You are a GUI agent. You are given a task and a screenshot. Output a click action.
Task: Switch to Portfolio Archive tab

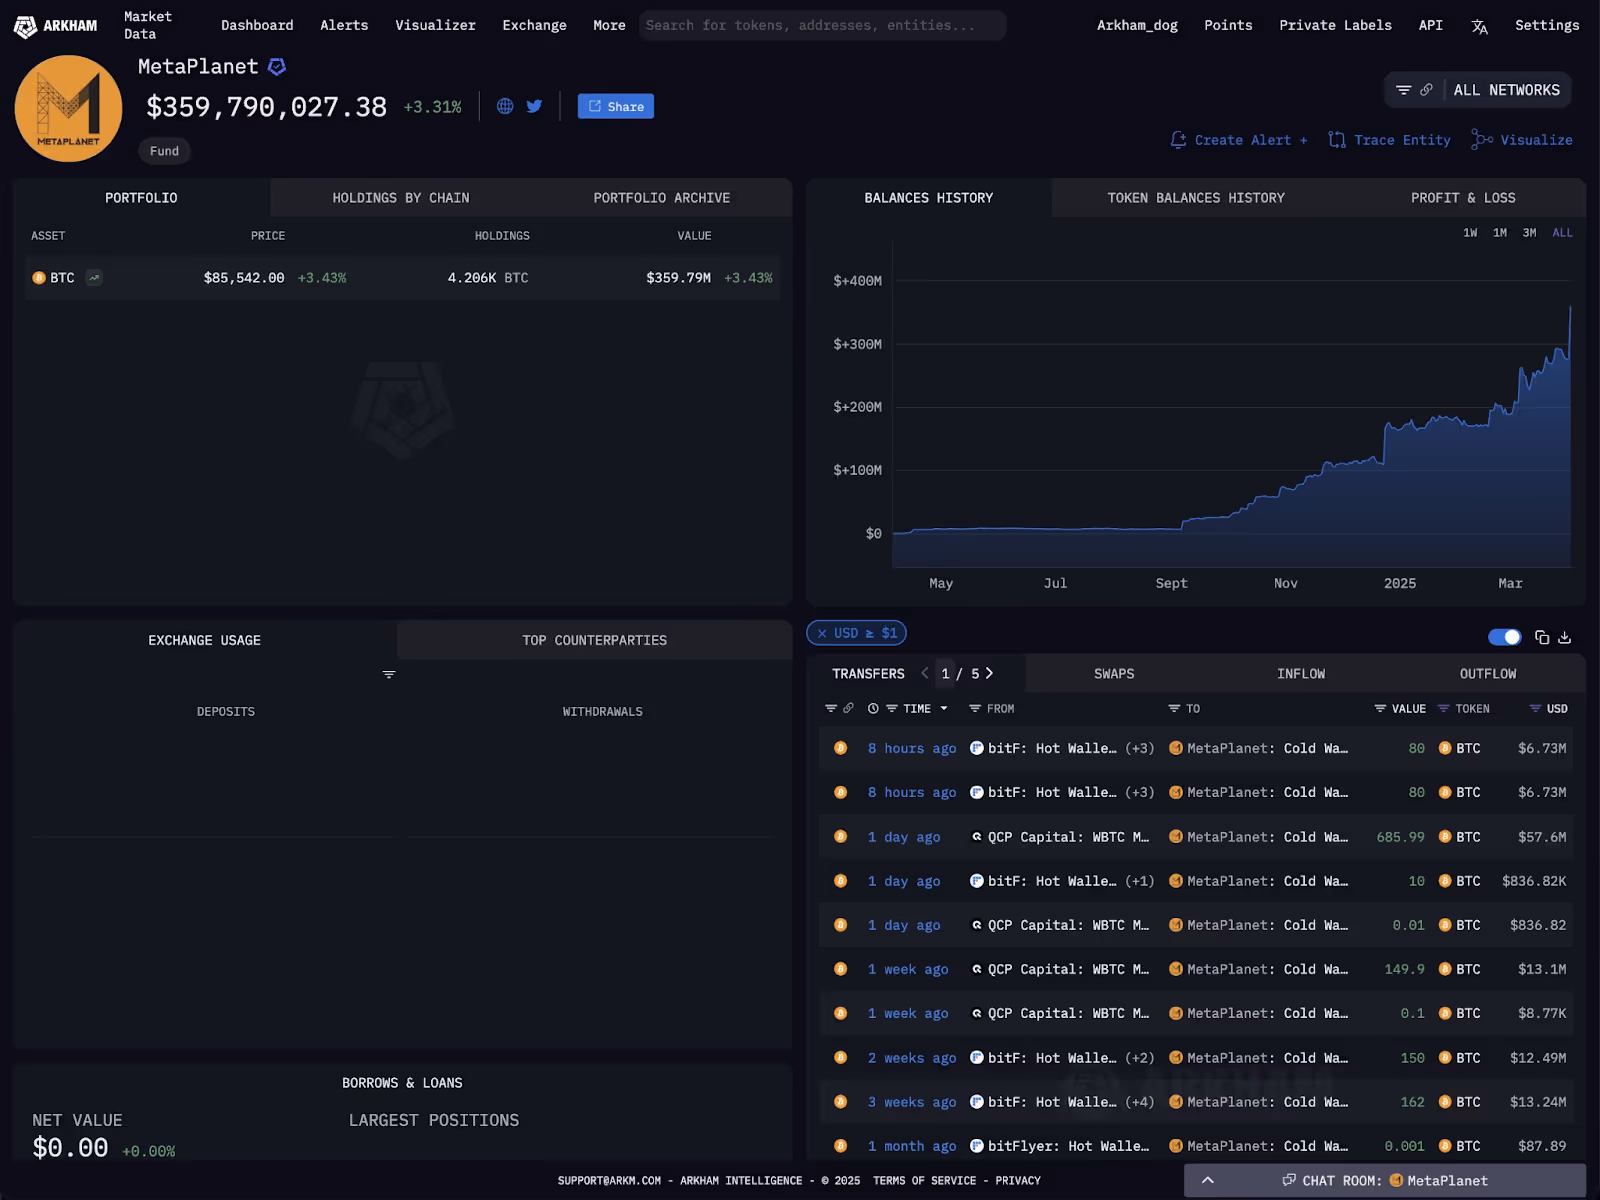tap(661, 198)
